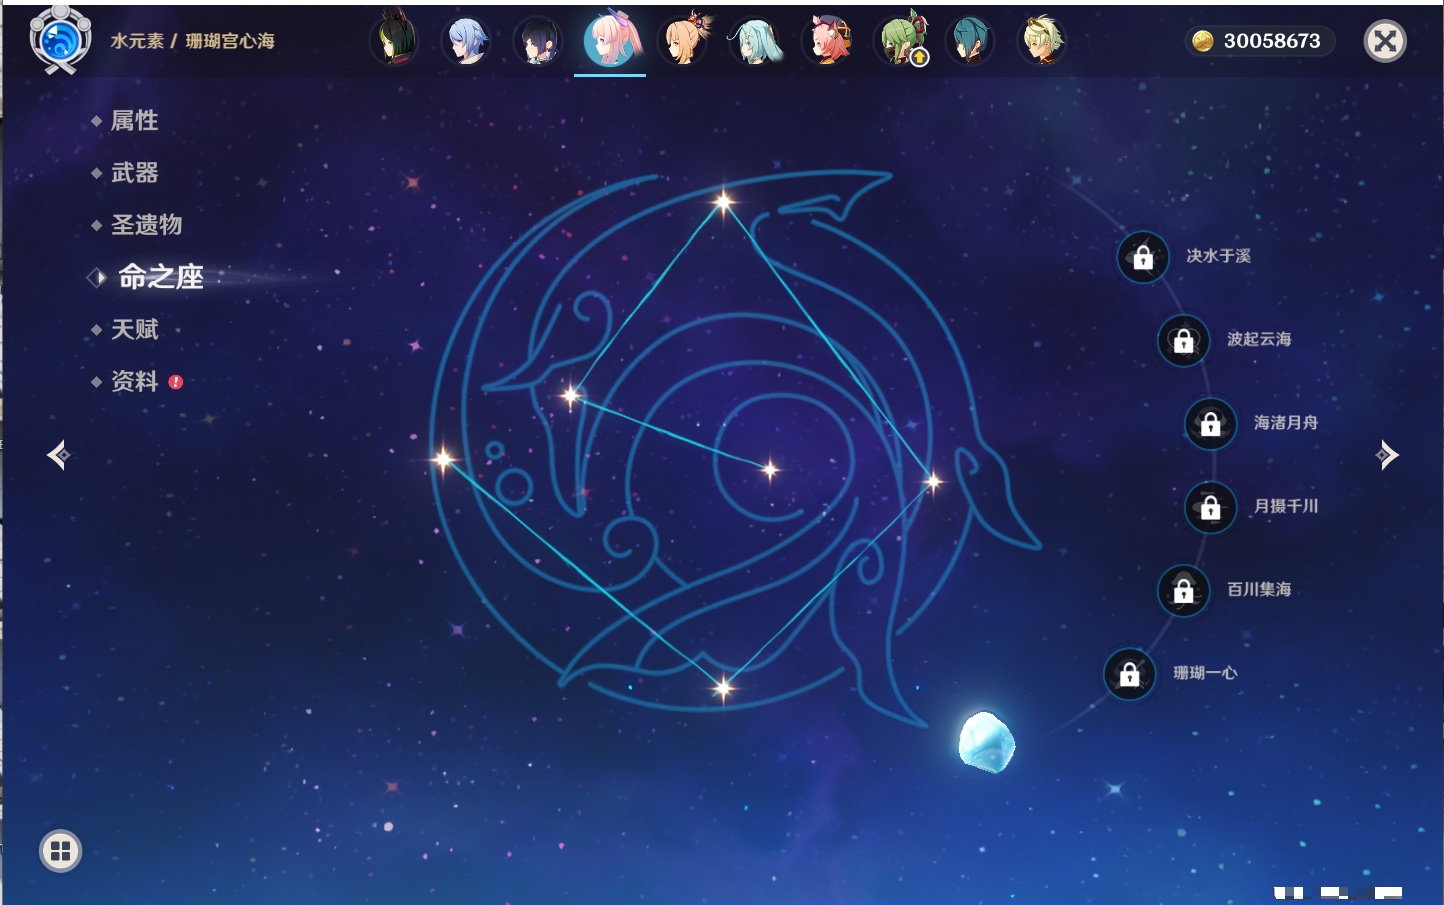Click red alert badge beside 资料
Image resolution: width=1444 pixels, height=905 pixels.
point(176,382)
